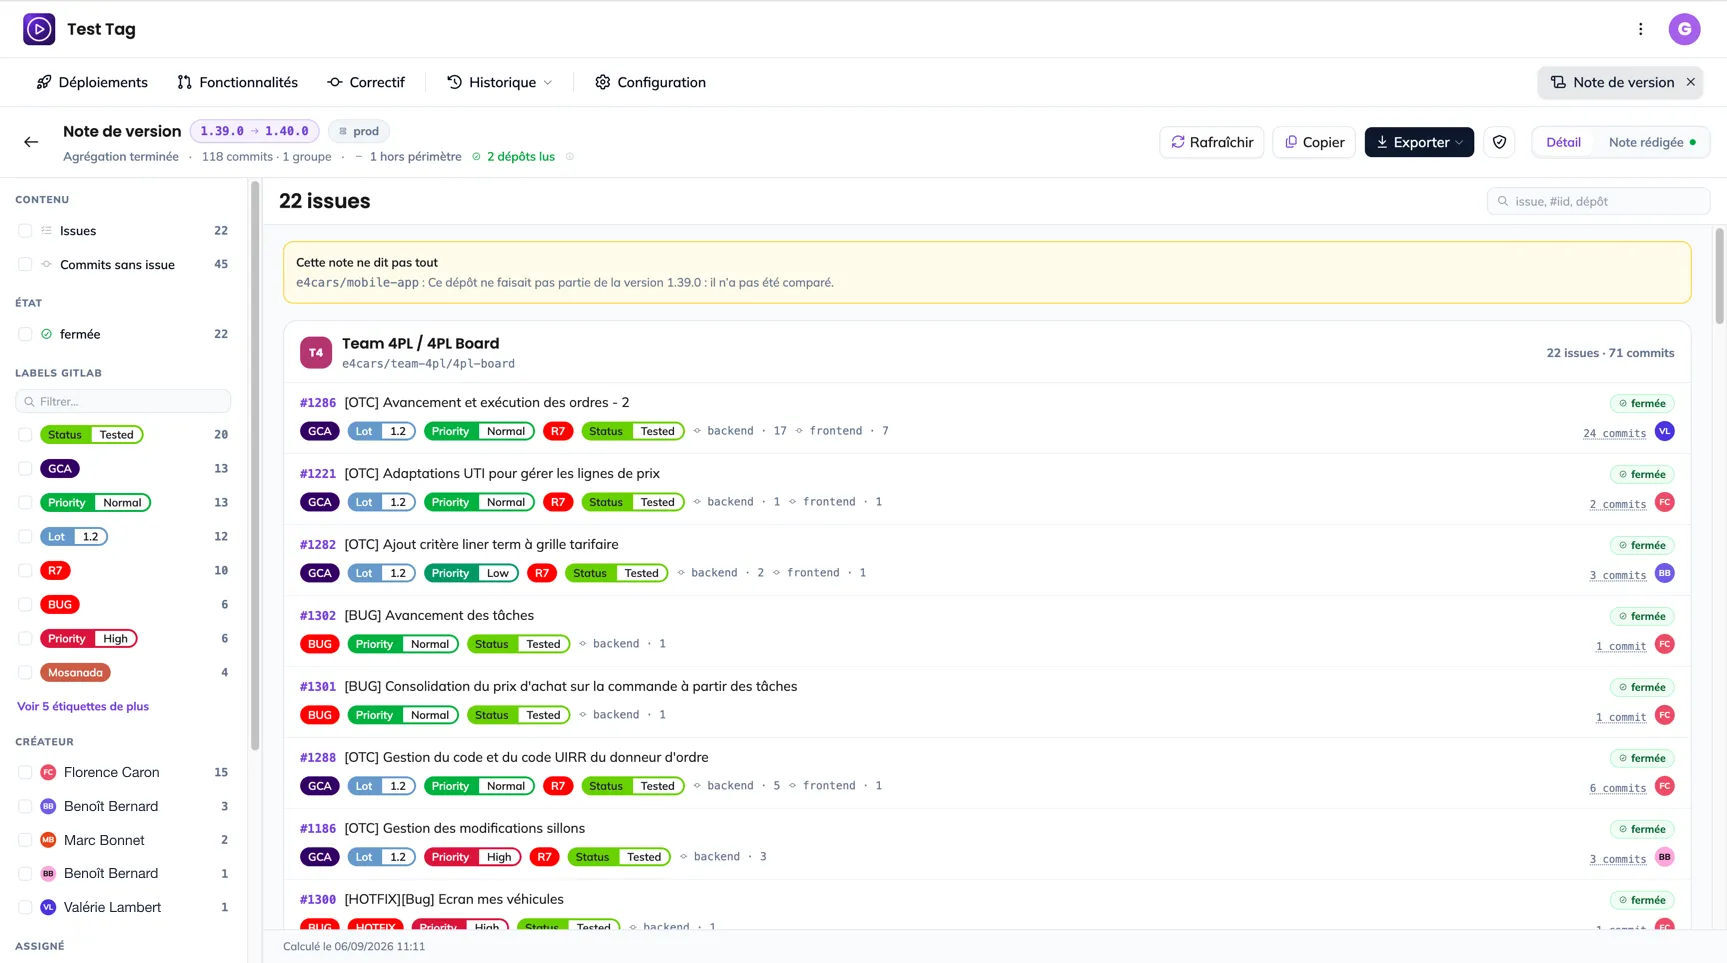The width and height of the screenshot is (1727, 963).
Task: Check the Lot 1.2 label filter
Action: [x=25, y=537]
